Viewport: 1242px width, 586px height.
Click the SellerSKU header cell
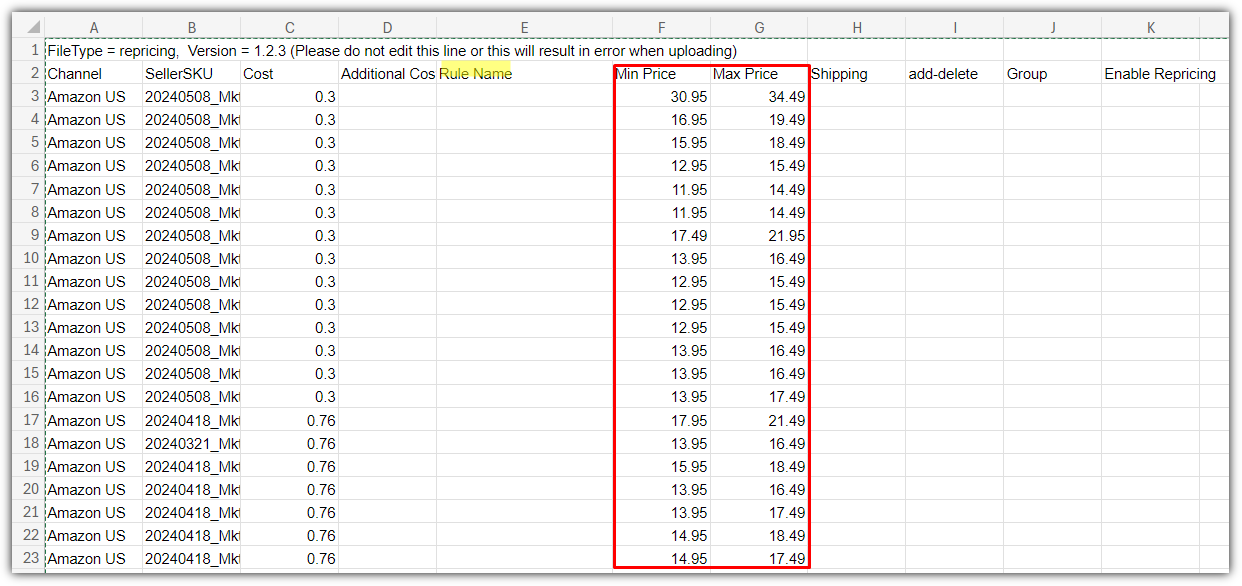tap(191, 73)
